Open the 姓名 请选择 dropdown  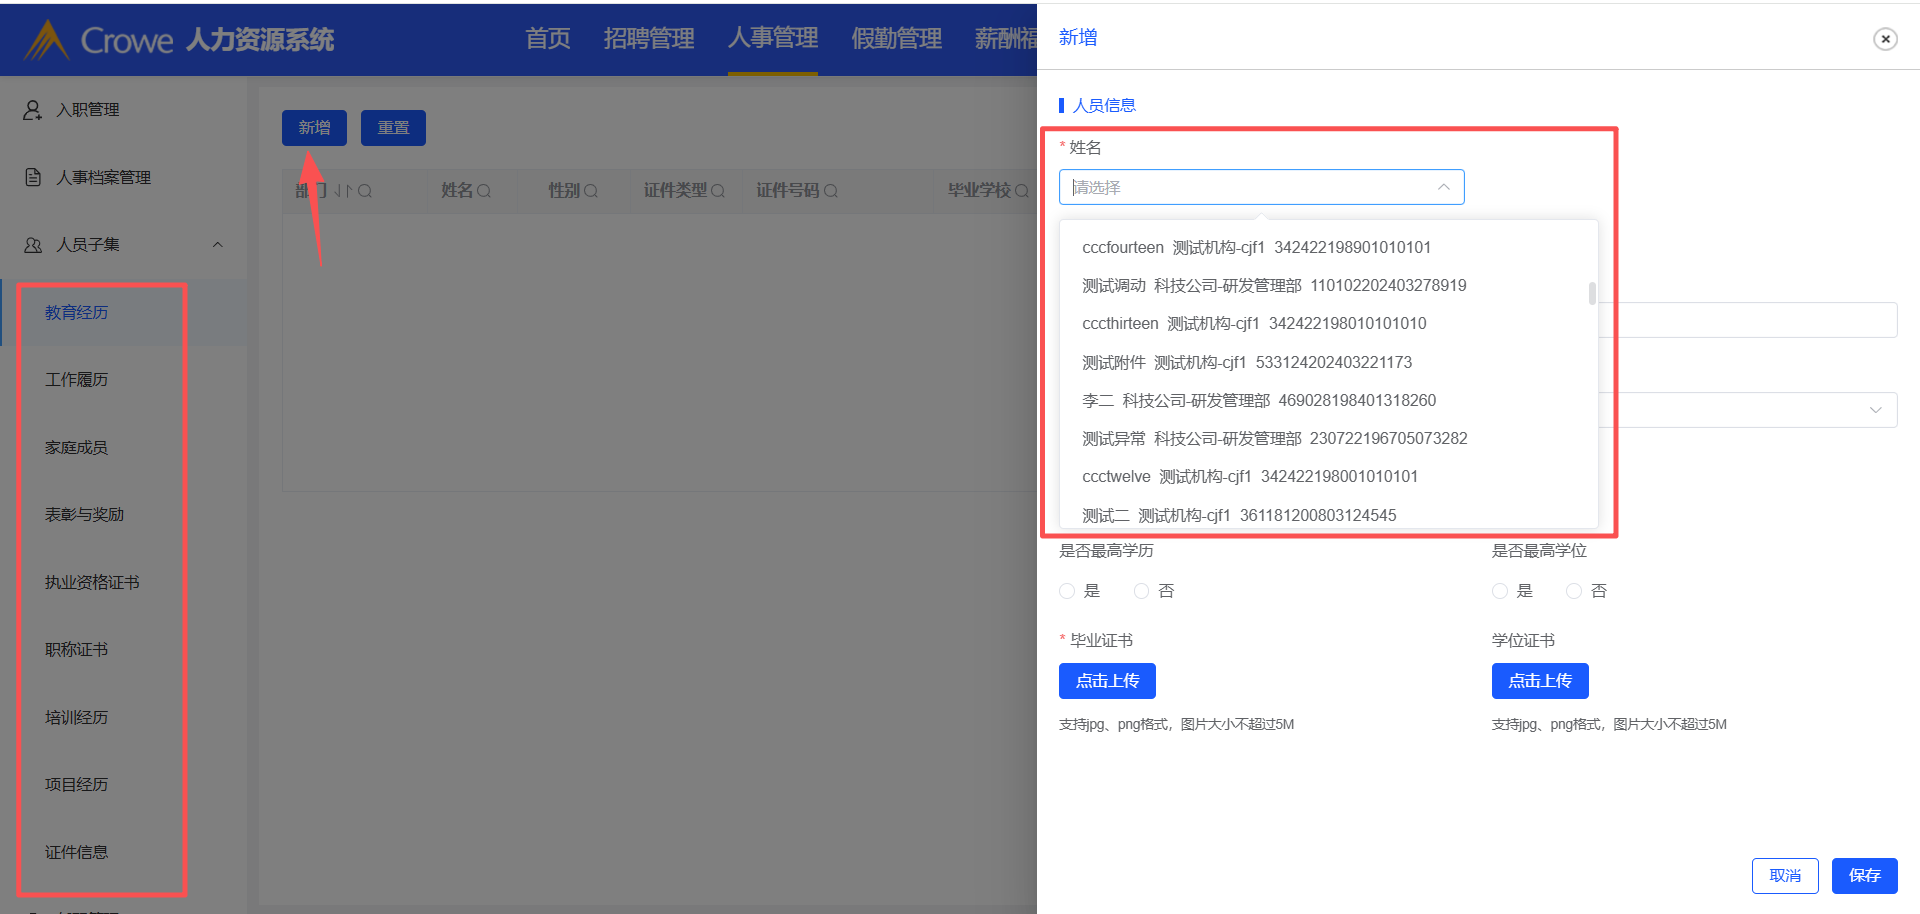pyautogui.click(x=1261, y=187)
